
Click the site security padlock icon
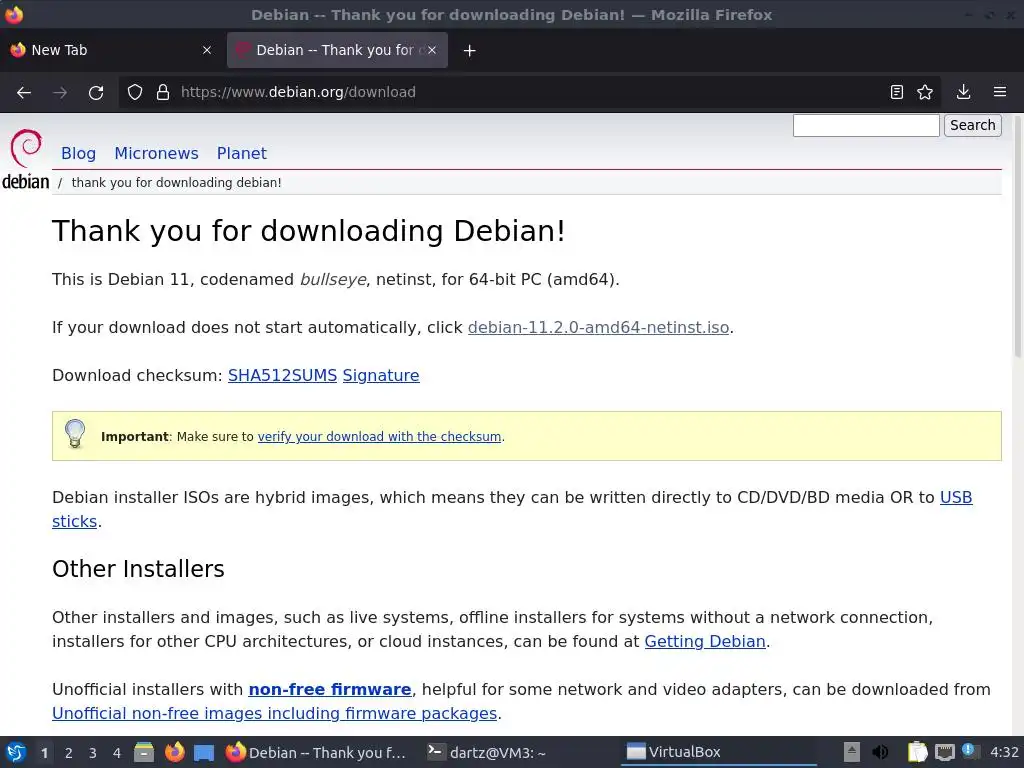163,92
